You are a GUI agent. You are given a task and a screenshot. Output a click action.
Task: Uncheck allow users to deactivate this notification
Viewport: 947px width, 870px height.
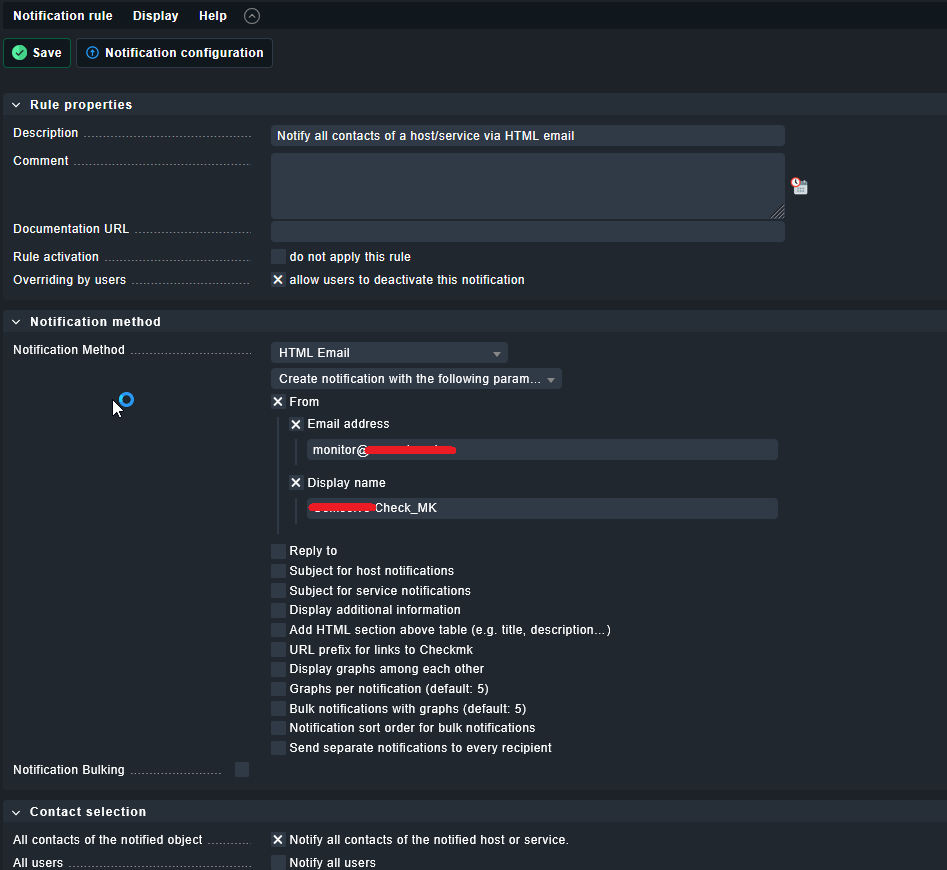click(278, 280)
